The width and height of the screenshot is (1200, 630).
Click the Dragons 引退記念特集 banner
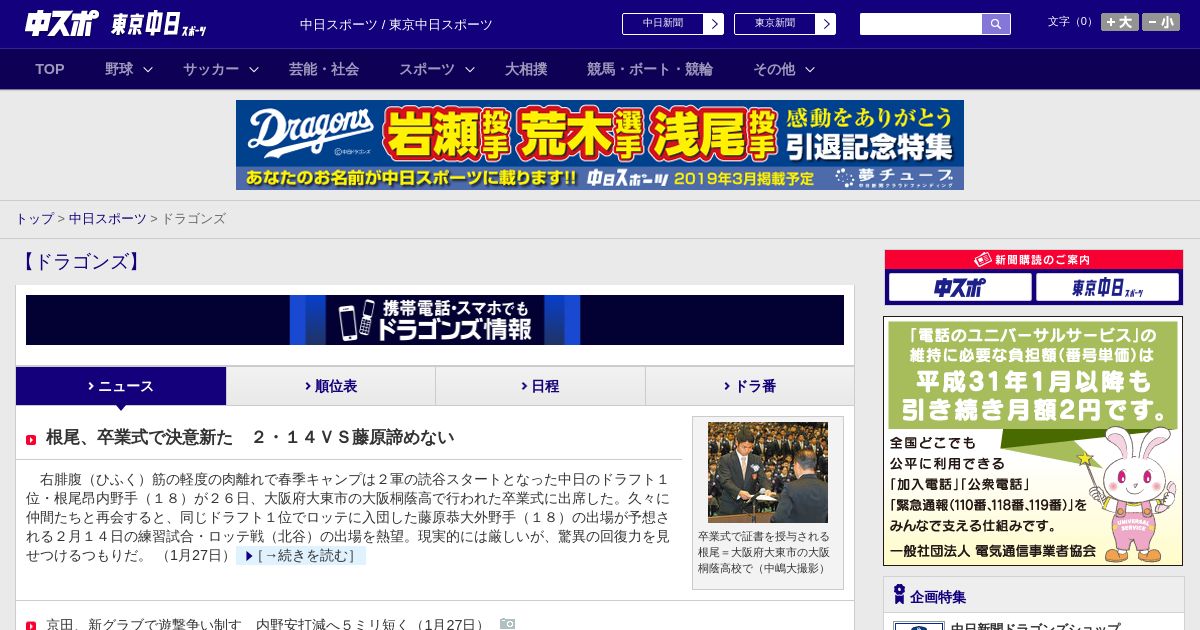(x=600, y=145)
